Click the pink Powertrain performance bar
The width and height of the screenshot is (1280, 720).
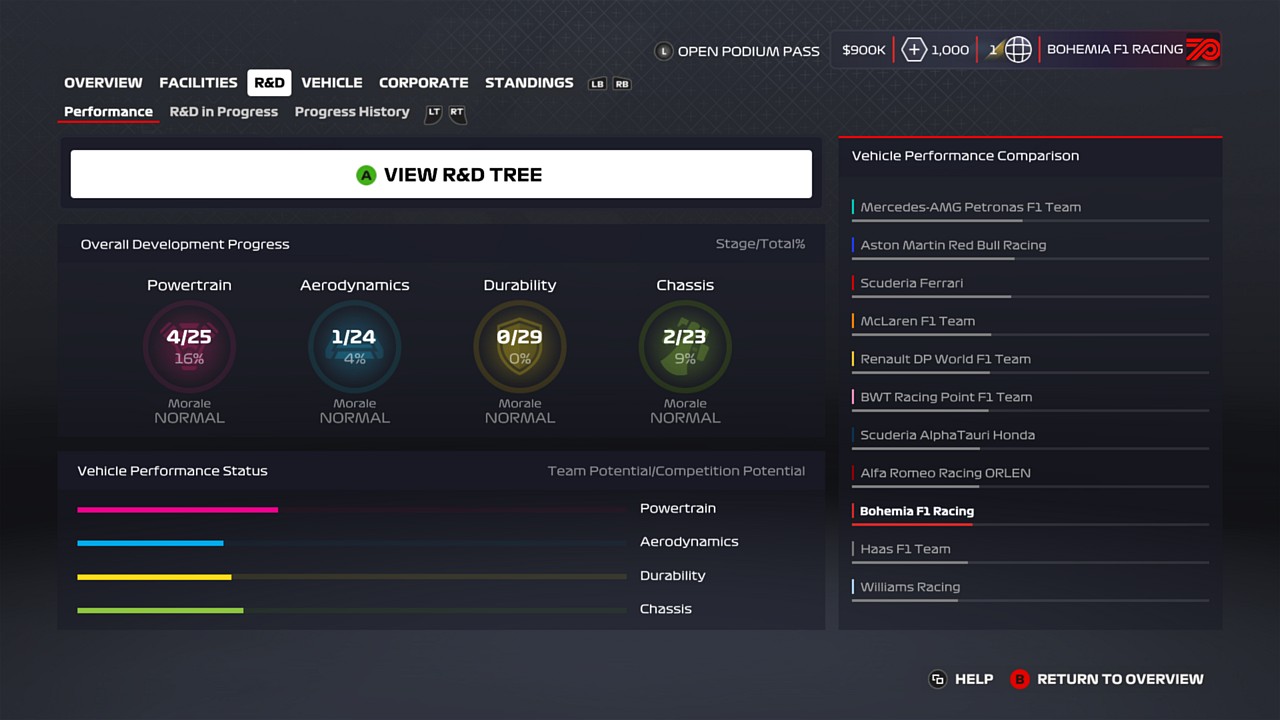coord(177,510)
